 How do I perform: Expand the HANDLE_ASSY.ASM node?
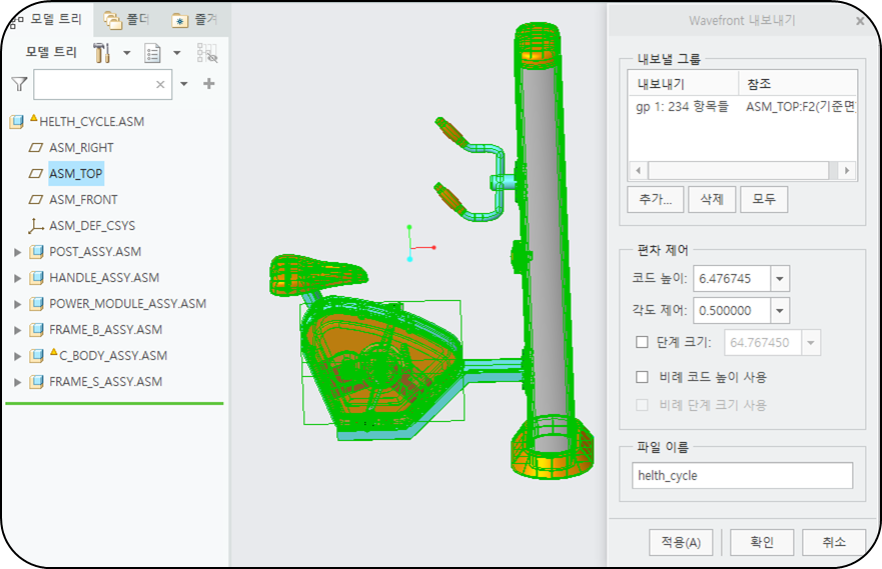click(x=17, y=278)
